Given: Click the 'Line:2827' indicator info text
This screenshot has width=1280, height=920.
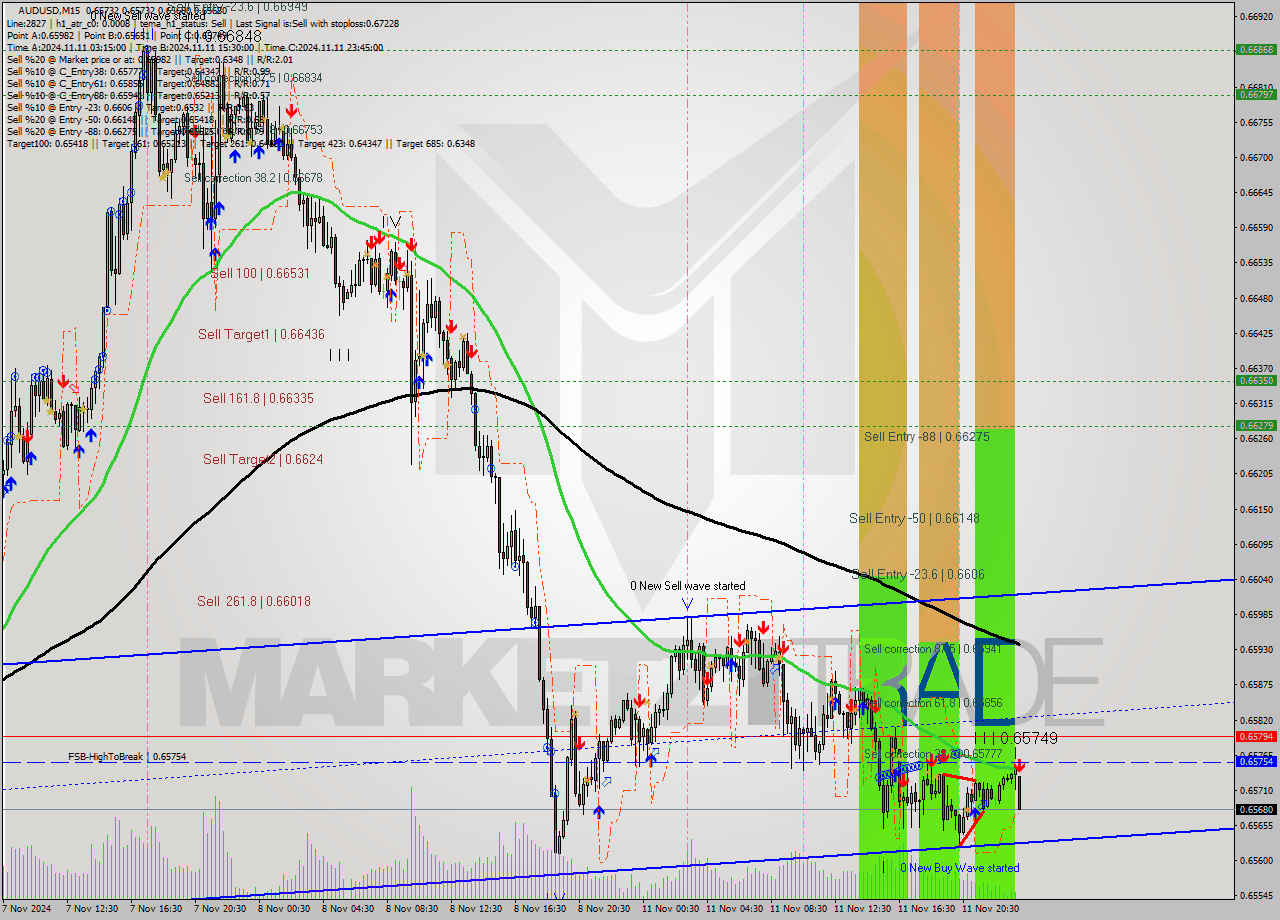Looking at the screenshot, I should 28,23.
